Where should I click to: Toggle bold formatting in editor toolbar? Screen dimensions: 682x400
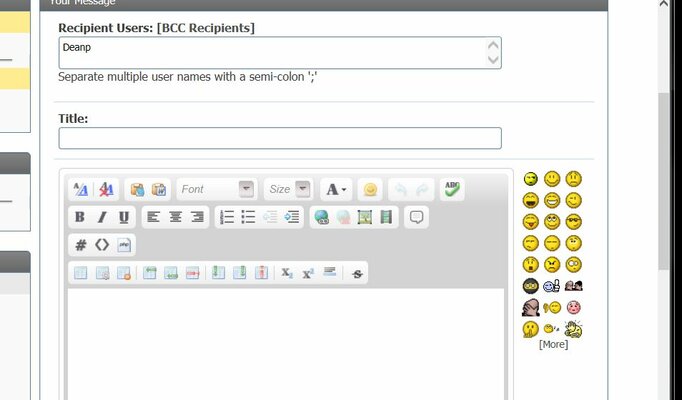(80, 217)
